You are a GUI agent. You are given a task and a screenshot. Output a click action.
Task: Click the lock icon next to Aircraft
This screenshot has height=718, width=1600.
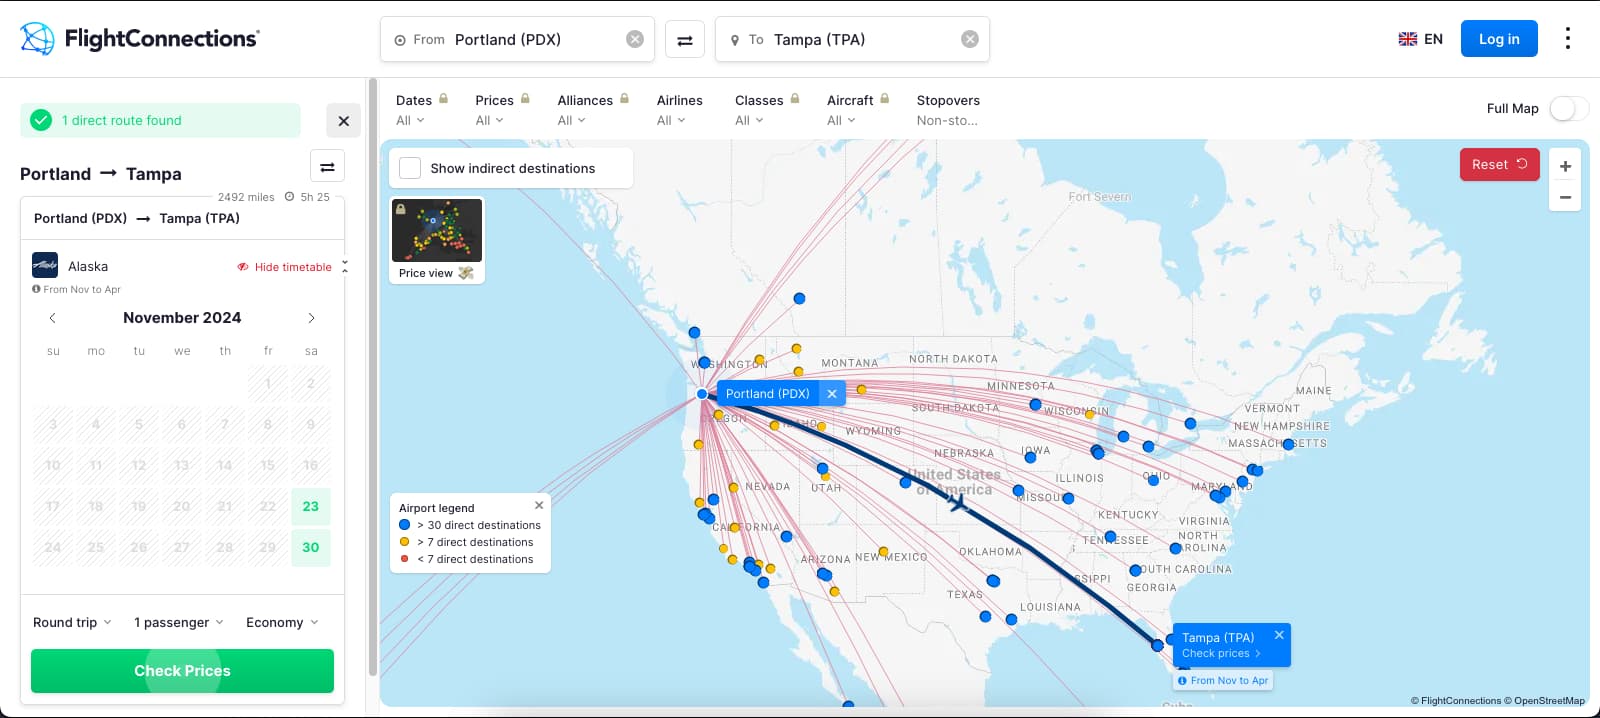[x=885, y=99]
